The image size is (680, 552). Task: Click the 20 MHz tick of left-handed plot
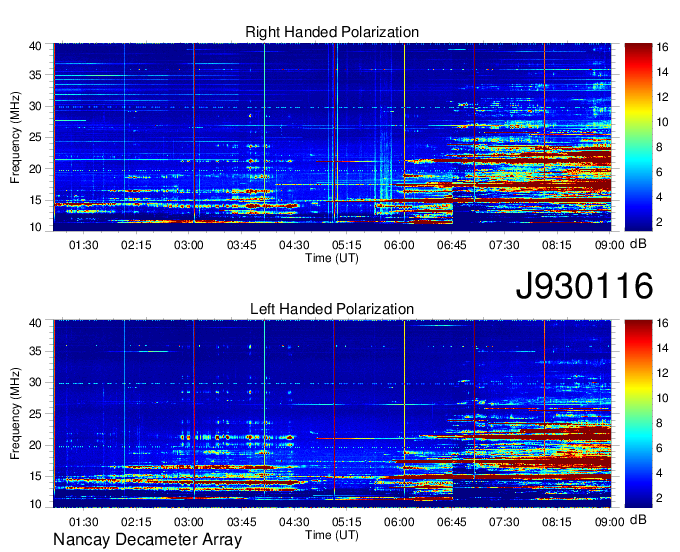(35, 445)
